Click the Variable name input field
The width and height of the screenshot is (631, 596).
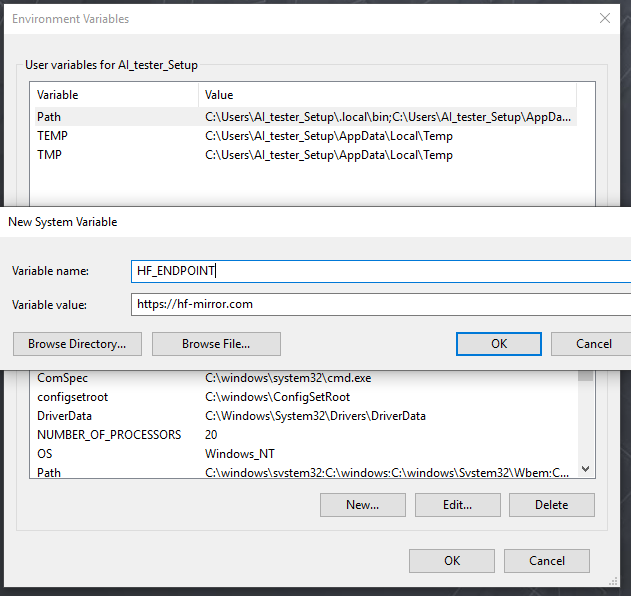[x=380, y=271]
